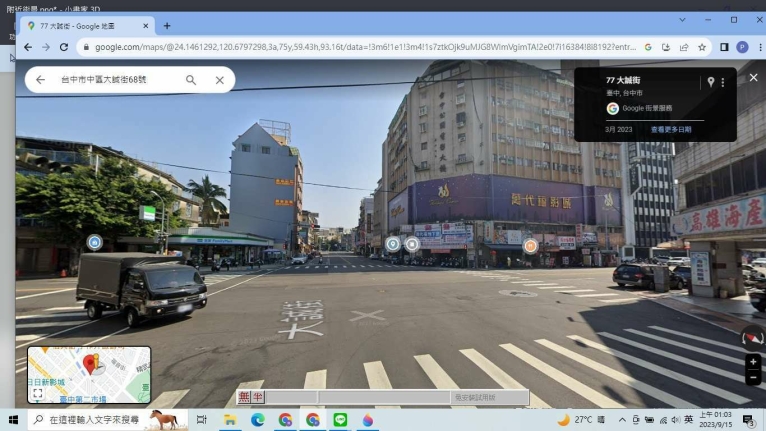Reload the Google Maps page

tap(64, 47)
